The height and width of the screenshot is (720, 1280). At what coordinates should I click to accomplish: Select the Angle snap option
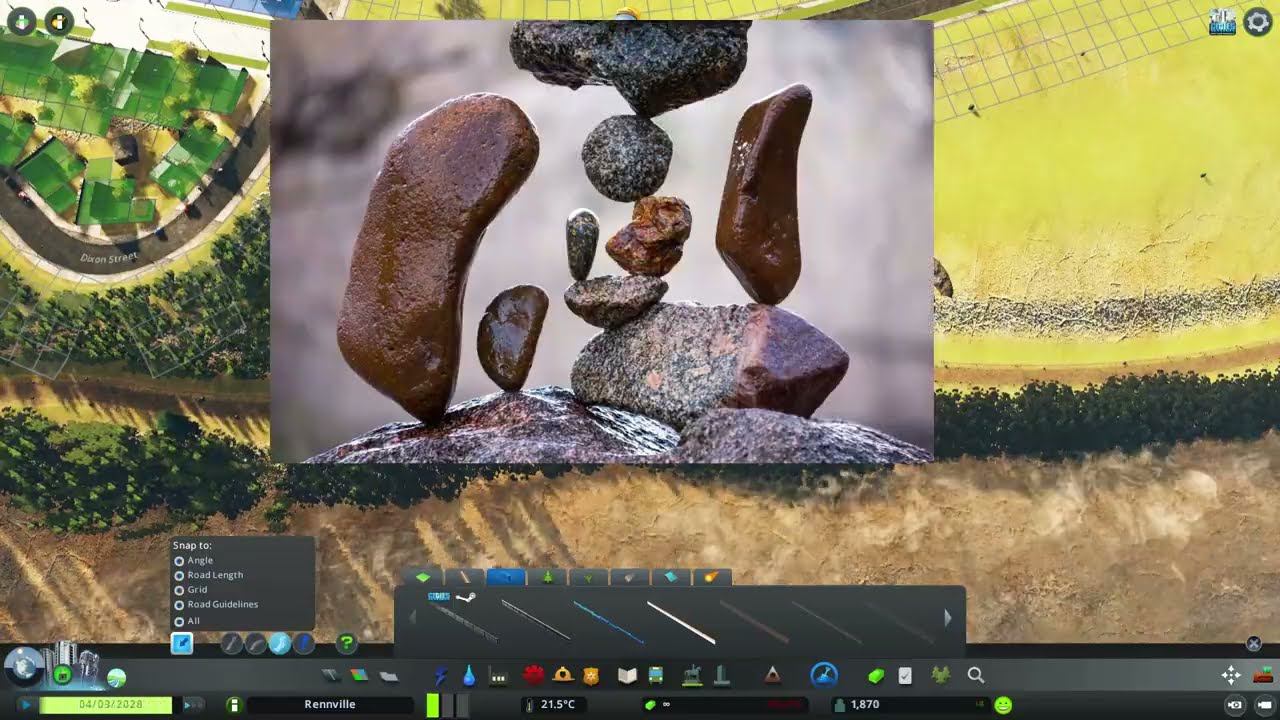194,561
